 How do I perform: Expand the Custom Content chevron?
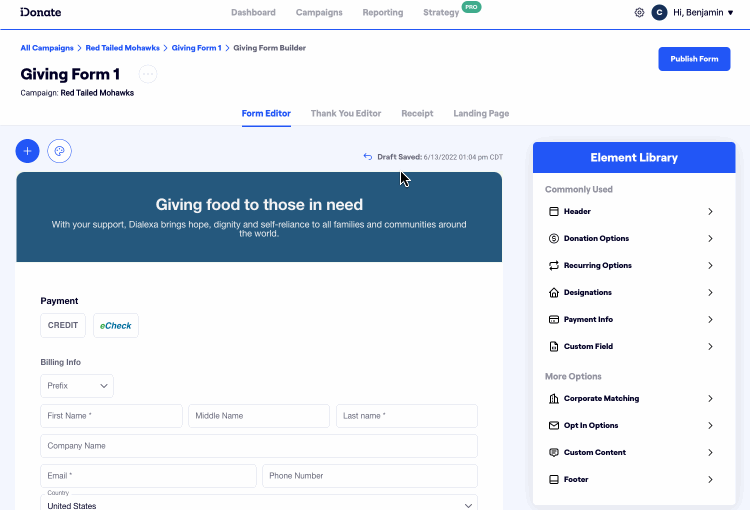(x=710, y=453)
